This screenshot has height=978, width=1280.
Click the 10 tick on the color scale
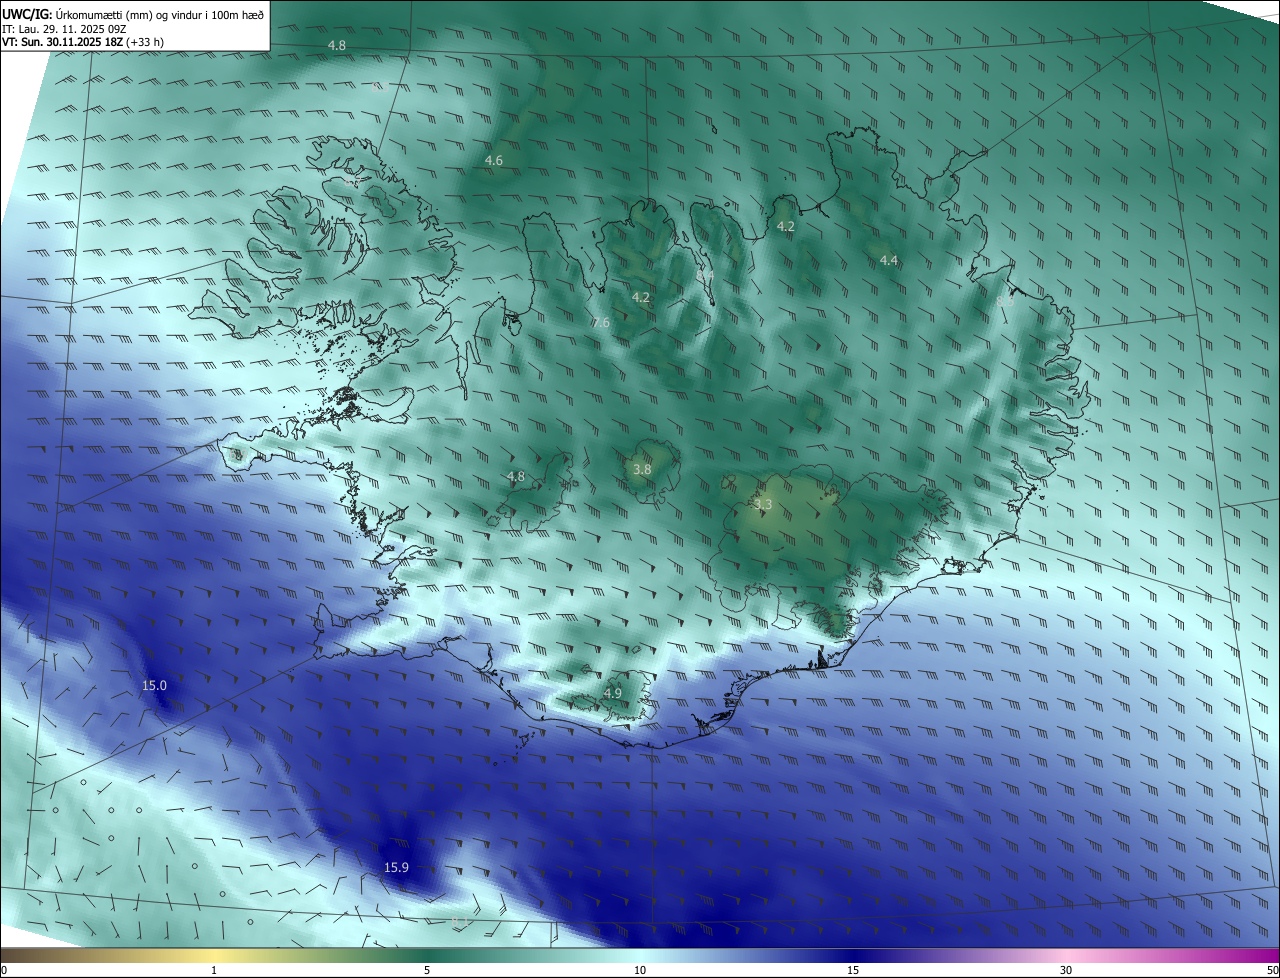point(640,970)
